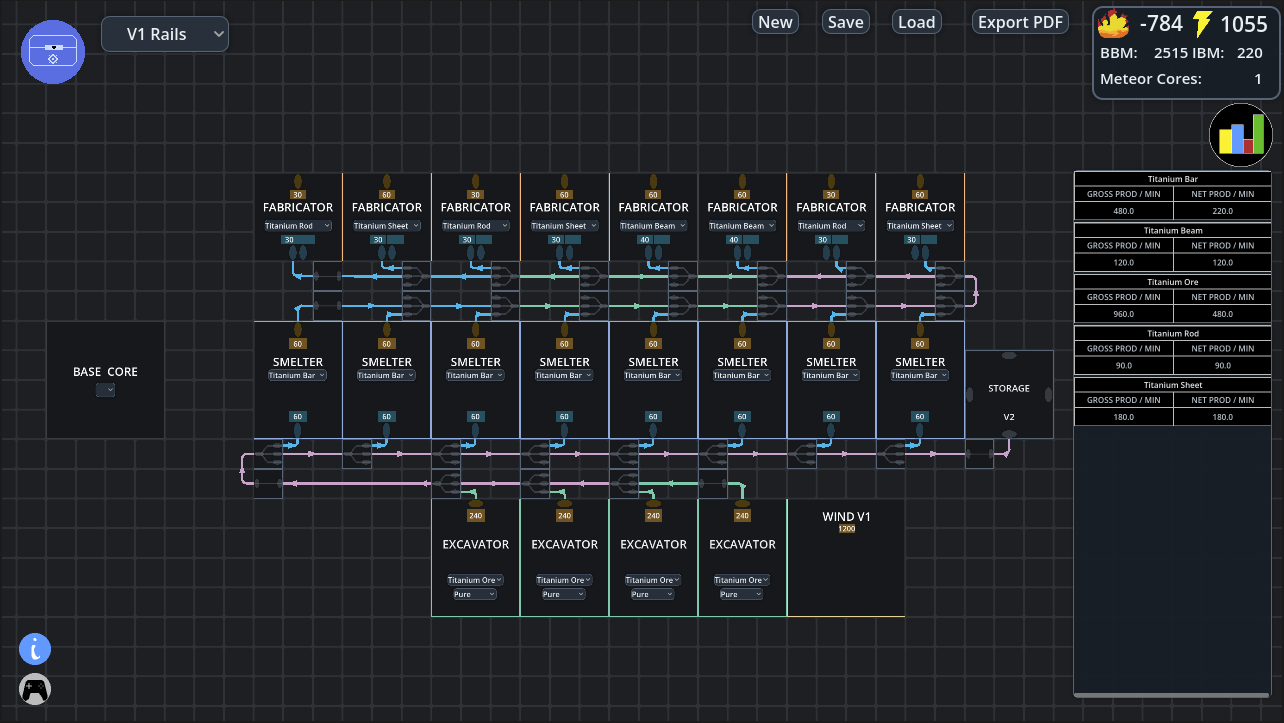Click the Storage right side port
The height and width of the screenshot is (723, 1284).
(x=1048, y=394)
